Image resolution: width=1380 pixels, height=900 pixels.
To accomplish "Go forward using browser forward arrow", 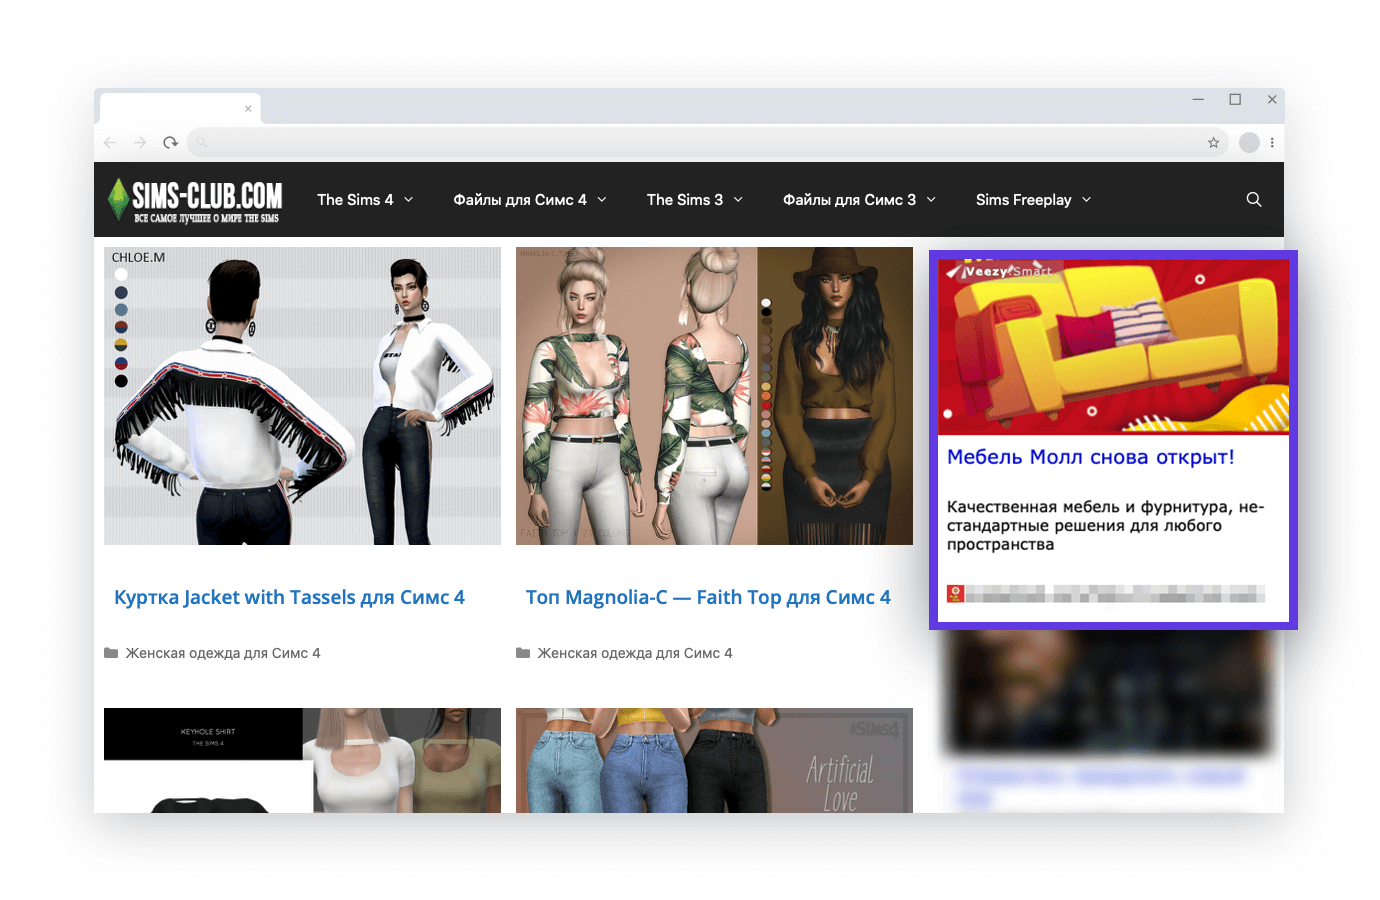I will coord(140,143).
